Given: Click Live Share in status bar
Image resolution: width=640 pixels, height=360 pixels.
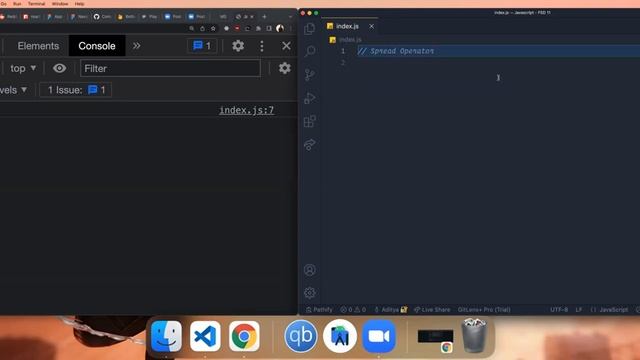Looking at the screenshot, I should [x=432, y=310].
